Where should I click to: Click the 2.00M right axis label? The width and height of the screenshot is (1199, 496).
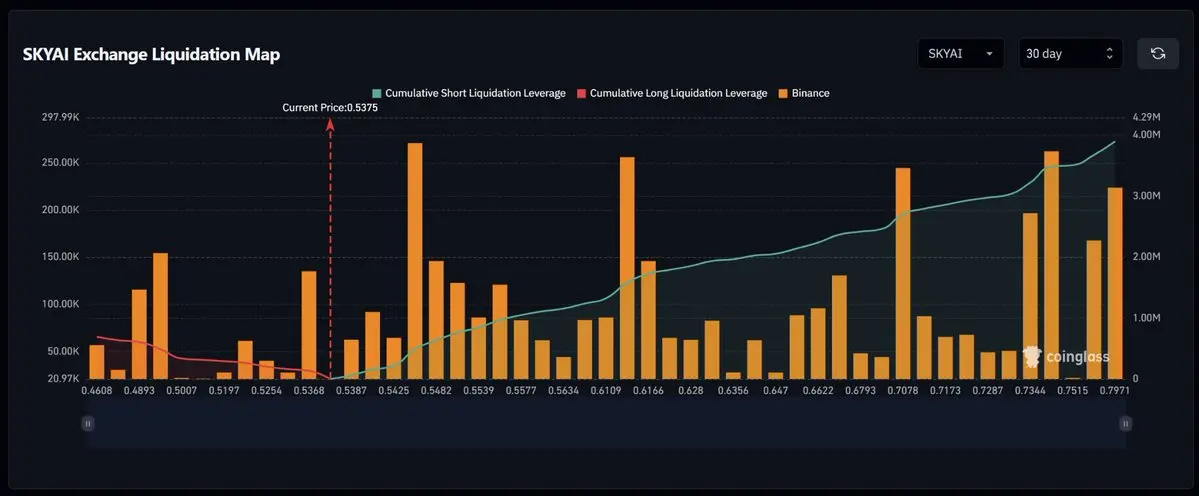pyautogui.click(x=1146, y=257)
